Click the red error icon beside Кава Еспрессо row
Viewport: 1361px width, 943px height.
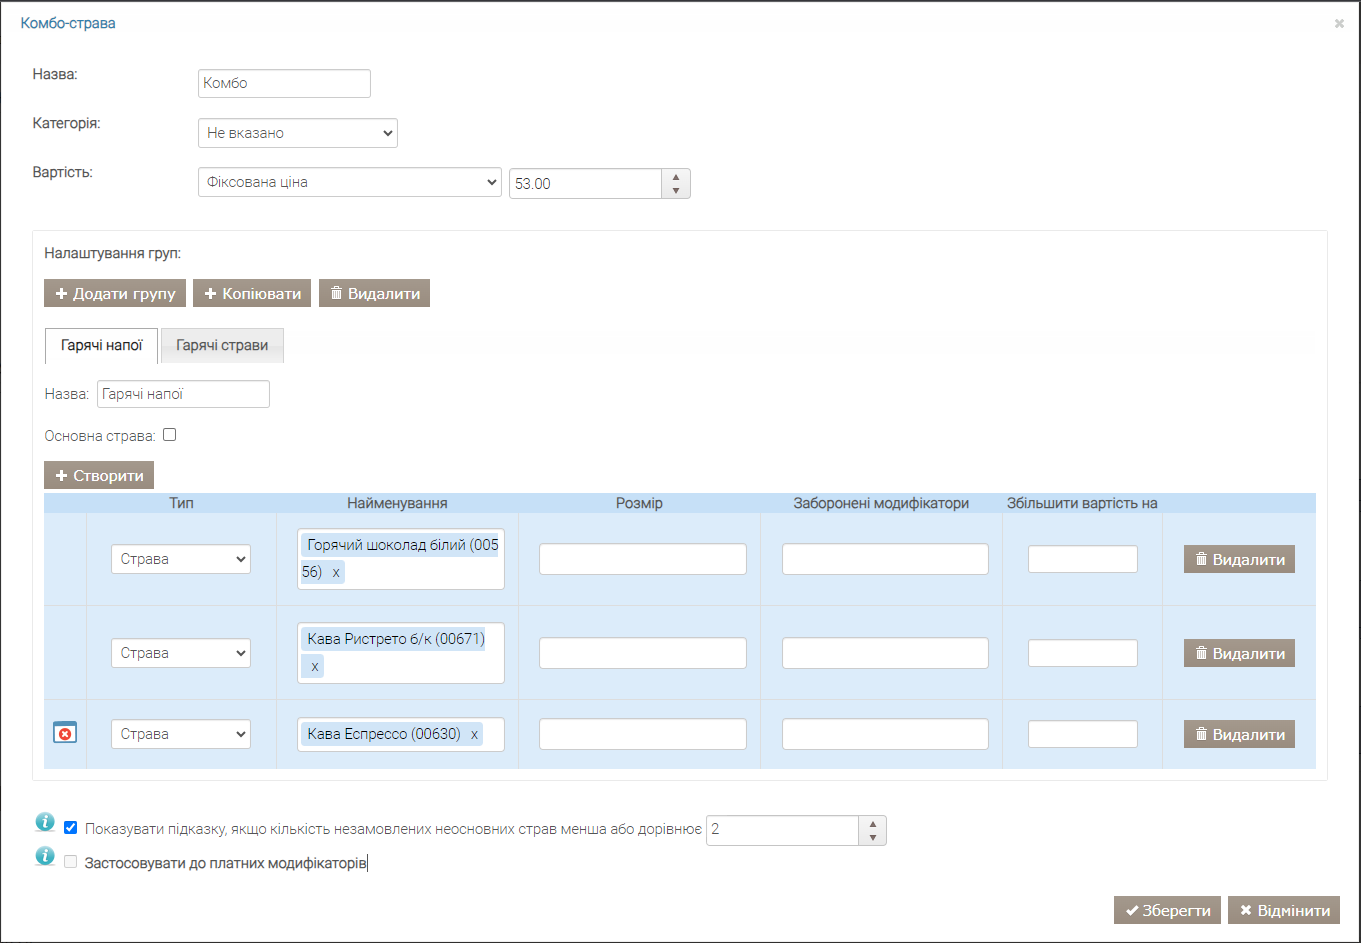pyautogui.click(x=65, y=734)
